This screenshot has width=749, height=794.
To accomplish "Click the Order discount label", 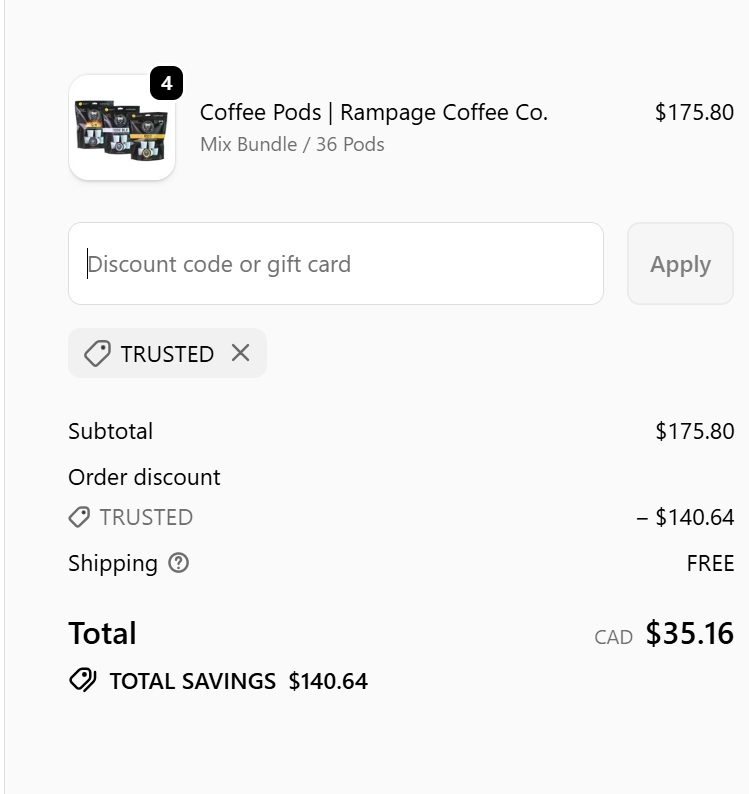I will coord(144,477).
